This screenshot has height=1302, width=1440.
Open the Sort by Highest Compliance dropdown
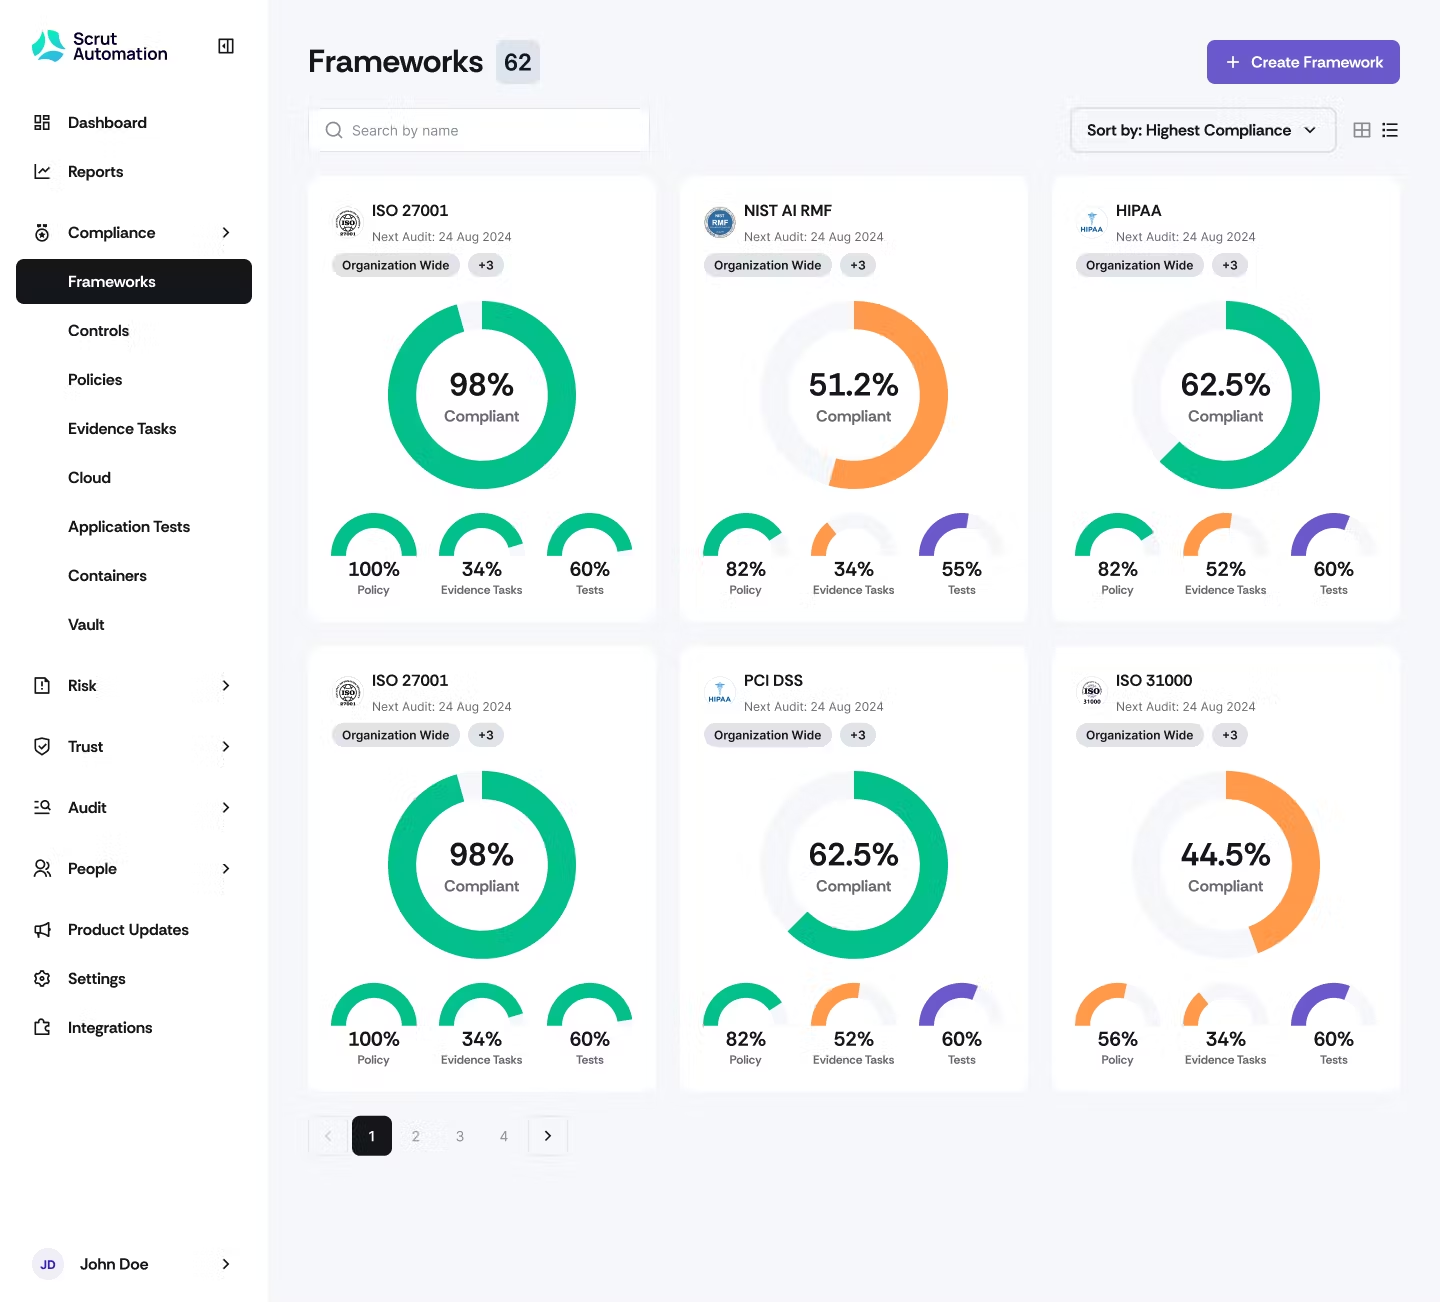click(x=1202, y=130)
